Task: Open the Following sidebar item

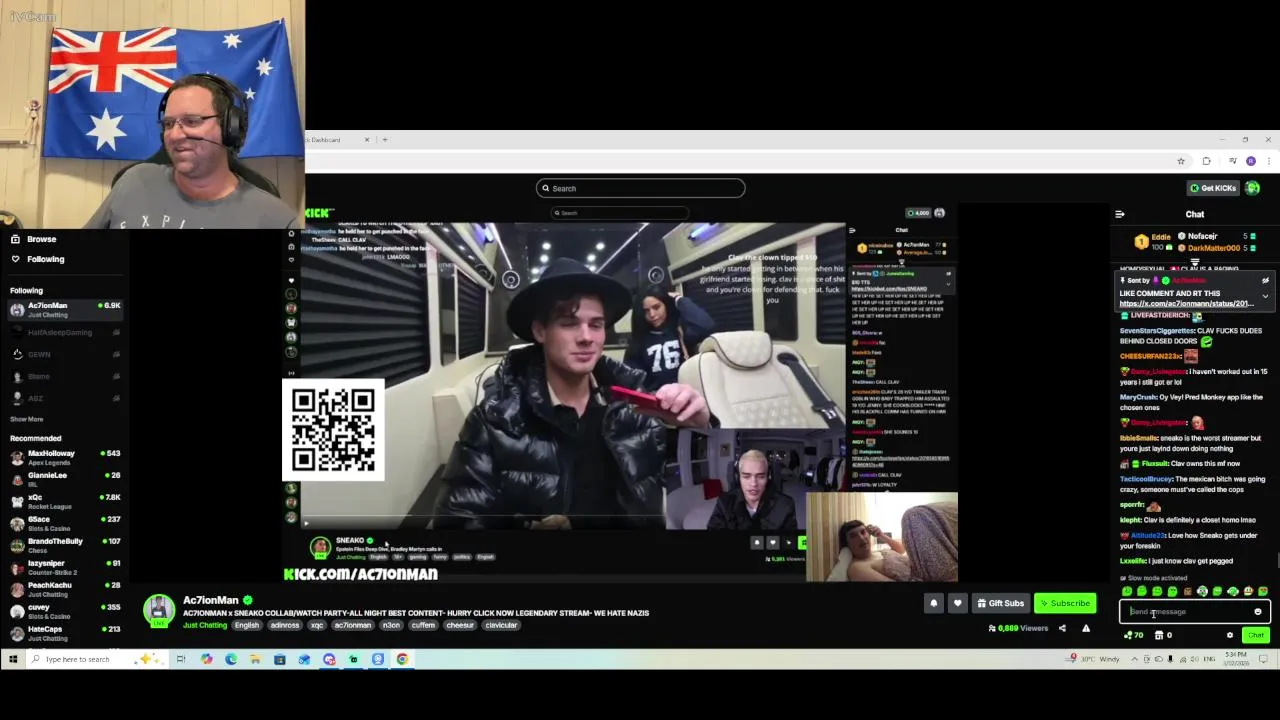Action: pyautogui.click(x=45, y=259)
